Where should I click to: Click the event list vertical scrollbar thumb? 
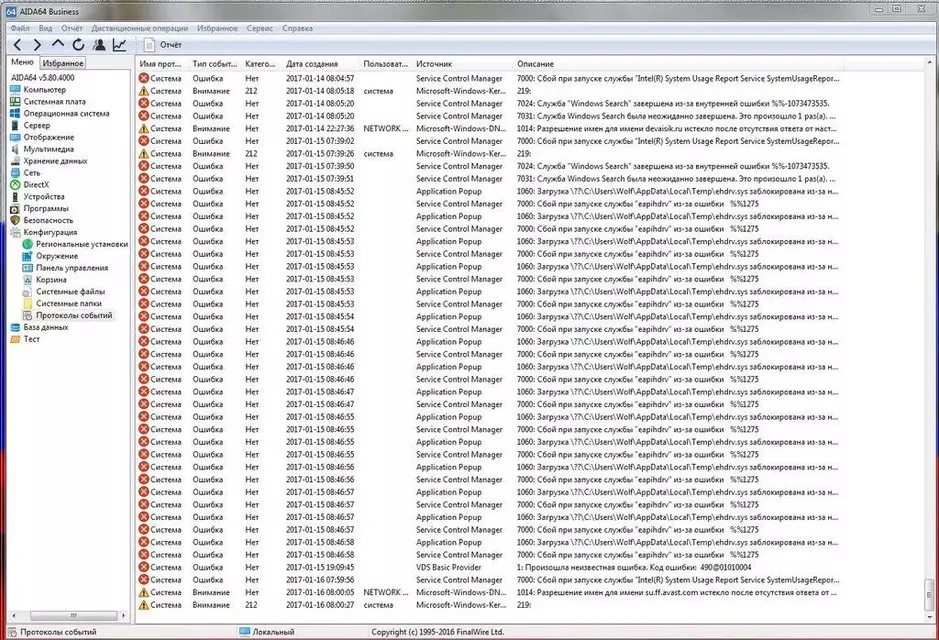[929, 594]
